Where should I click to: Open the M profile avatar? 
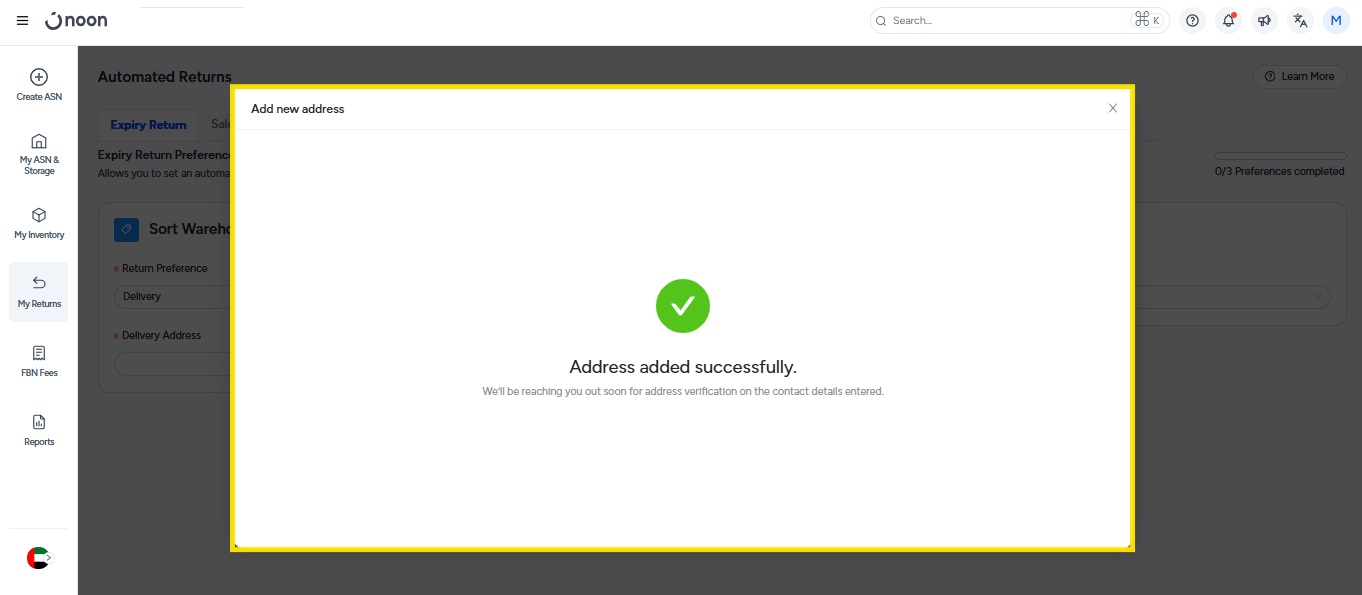point(1336,20)
